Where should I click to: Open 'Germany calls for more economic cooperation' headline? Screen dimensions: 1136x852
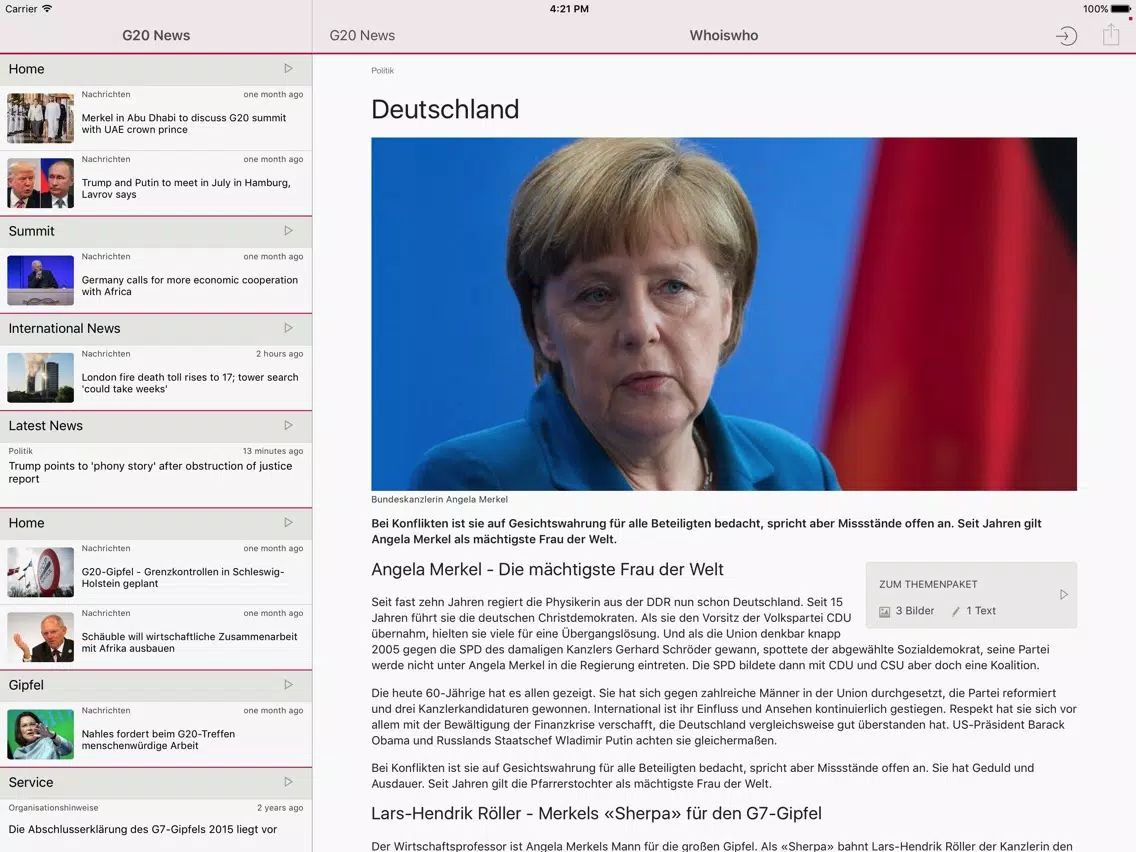pyautogui.click(x=190, y=285)
